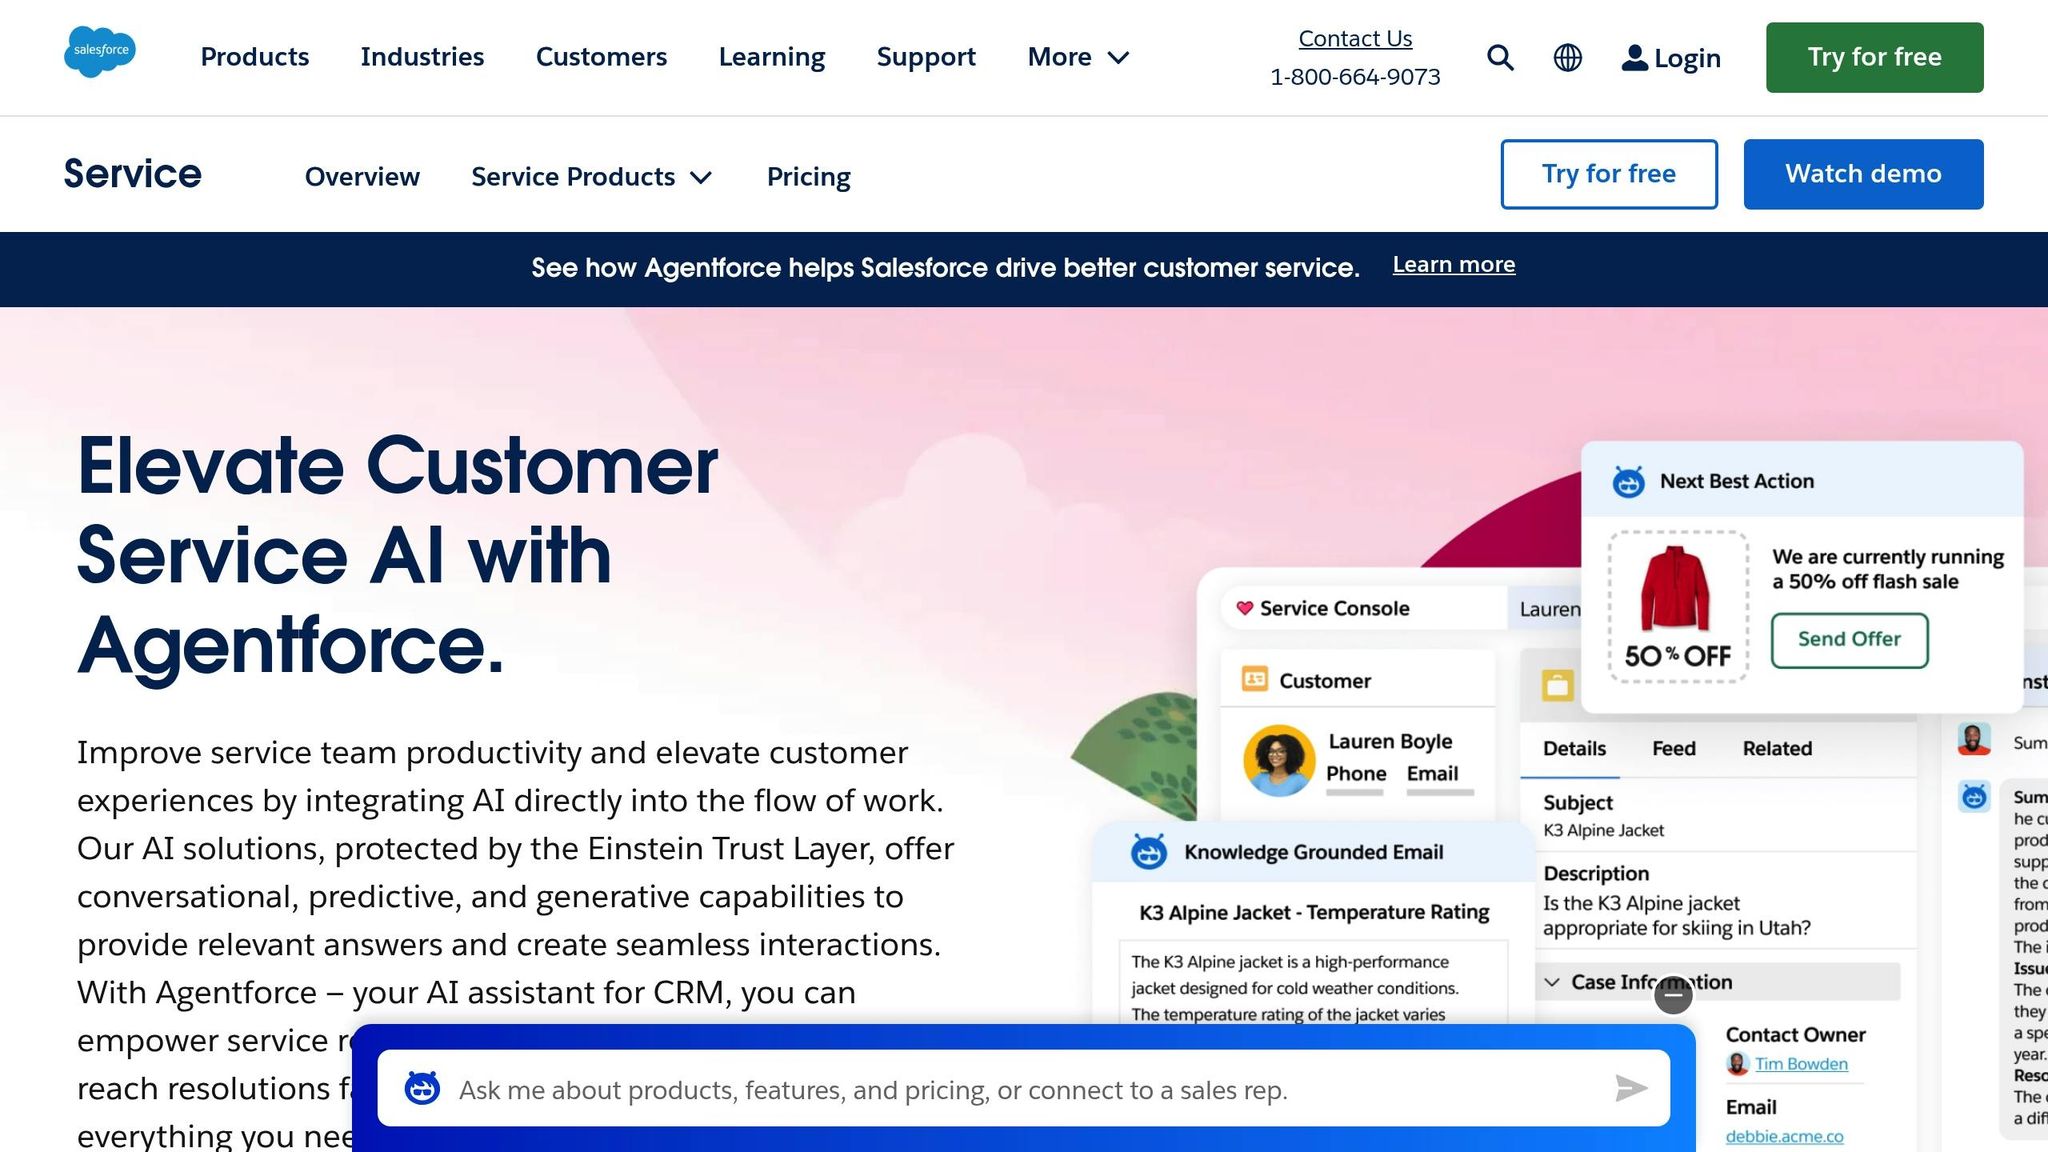Click the Service section heading
Viewport: 2048px width, 1152px height.
132,174
